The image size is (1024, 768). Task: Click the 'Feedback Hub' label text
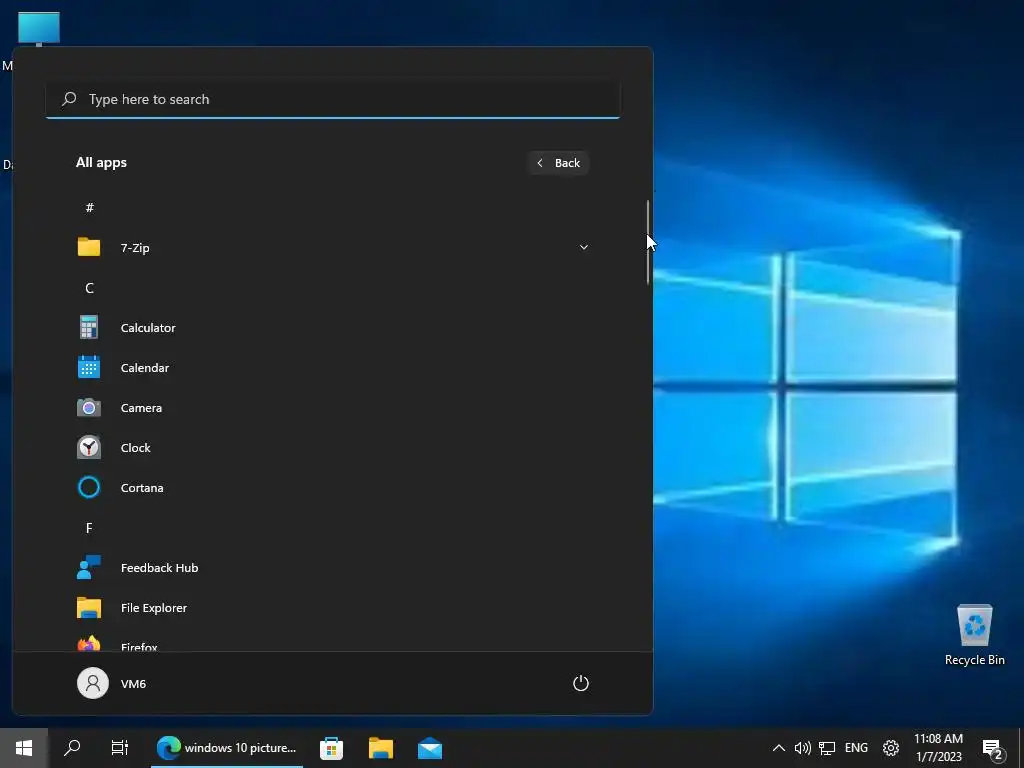[159, 568]
